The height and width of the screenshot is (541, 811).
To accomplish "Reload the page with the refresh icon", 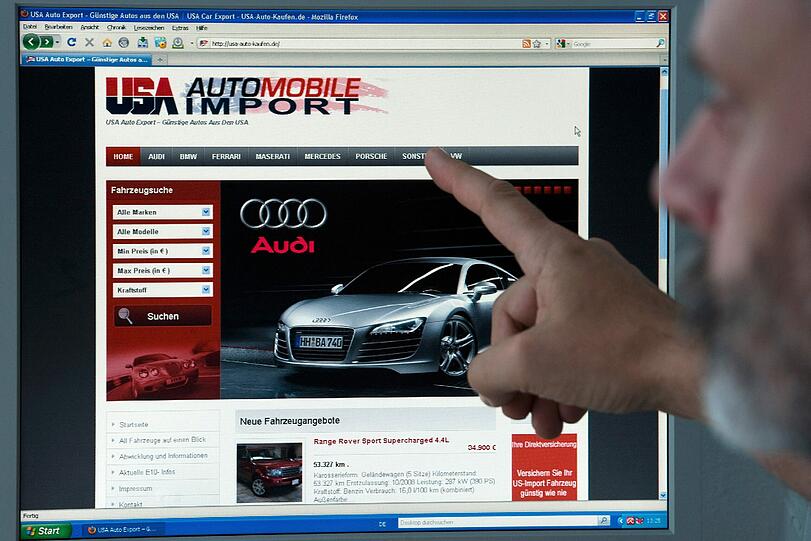I will coord(72,42).
